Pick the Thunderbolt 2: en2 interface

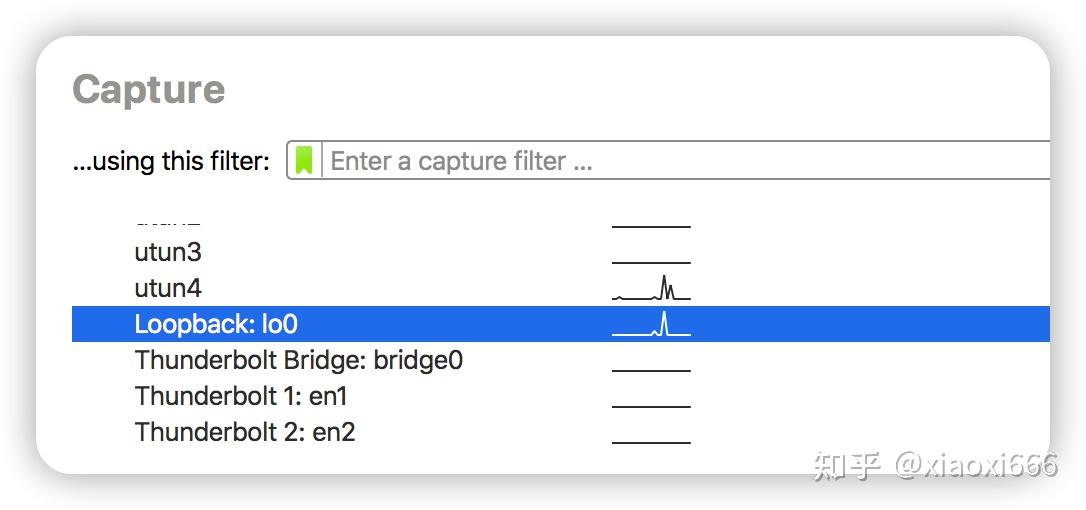[x=245, y=432]
